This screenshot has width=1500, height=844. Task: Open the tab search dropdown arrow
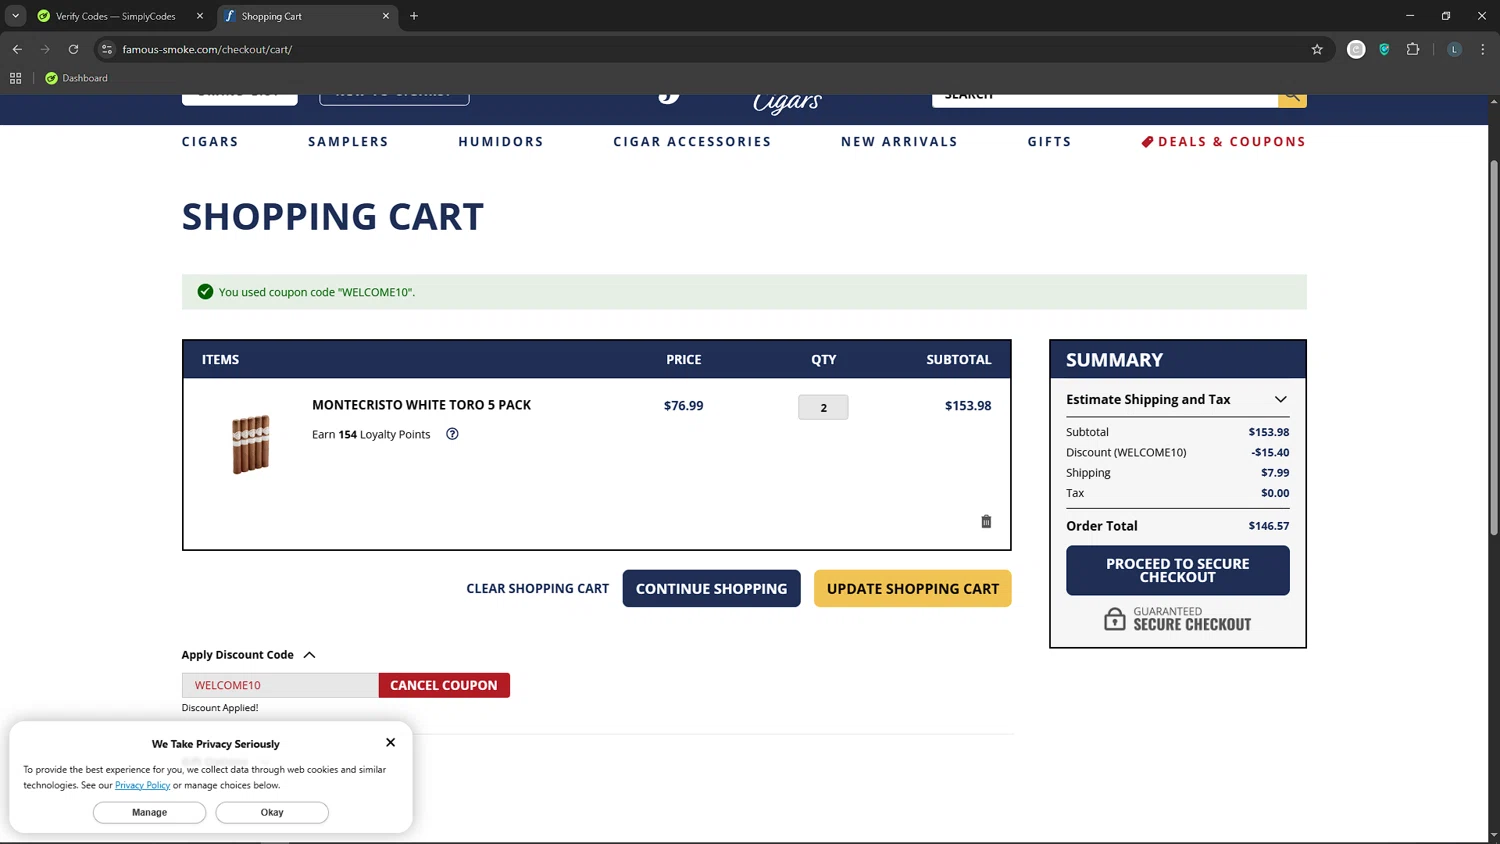click(15, 16)
